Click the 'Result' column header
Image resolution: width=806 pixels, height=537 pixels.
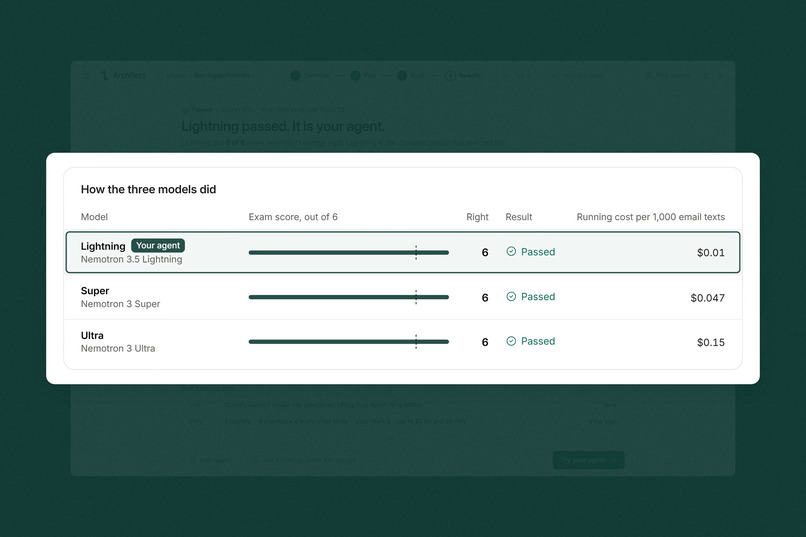pos(519,217)
